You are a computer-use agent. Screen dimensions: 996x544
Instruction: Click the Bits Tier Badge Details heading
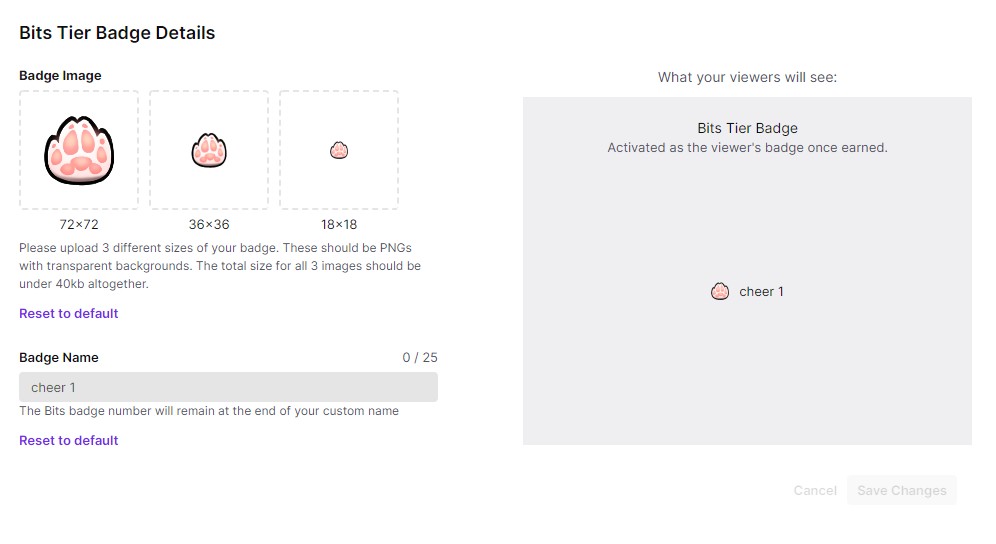(x=117, y=33)
